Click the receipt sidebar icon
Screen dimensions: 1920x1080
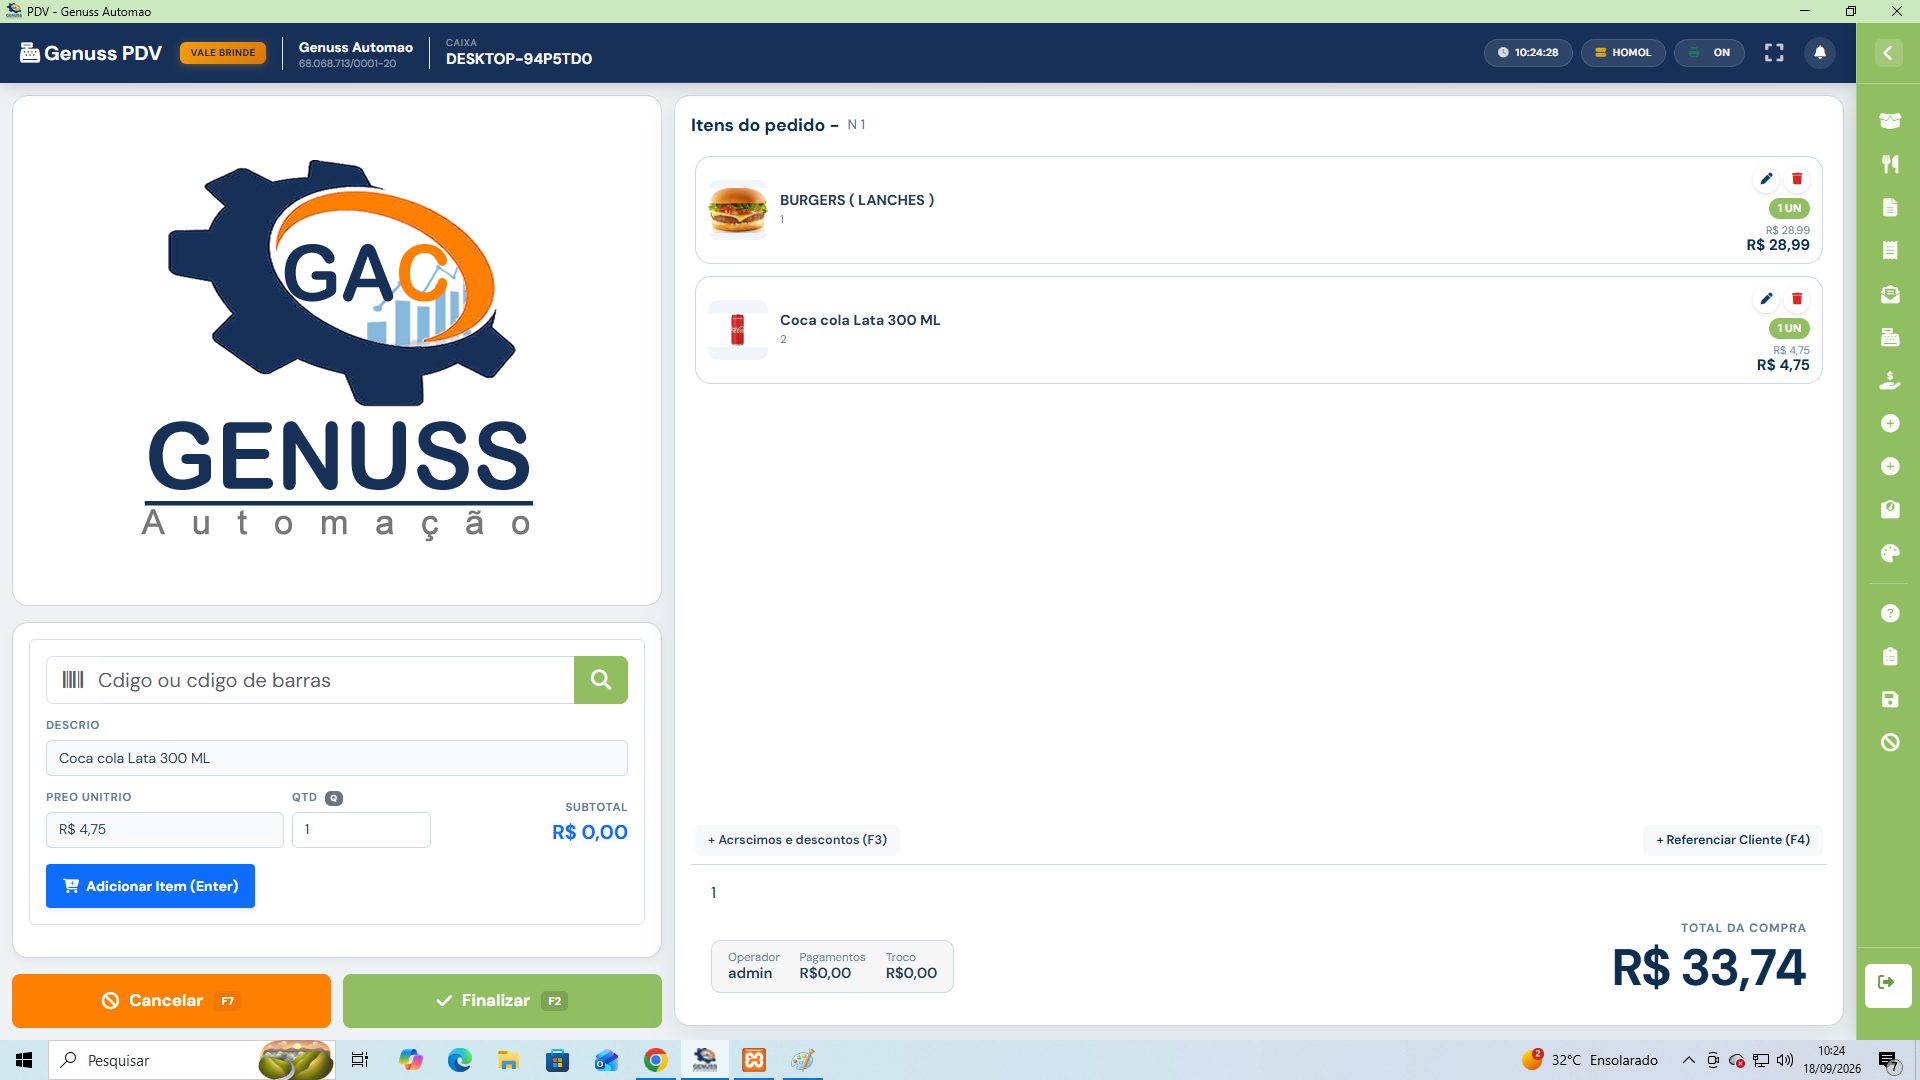[1890, 250]
